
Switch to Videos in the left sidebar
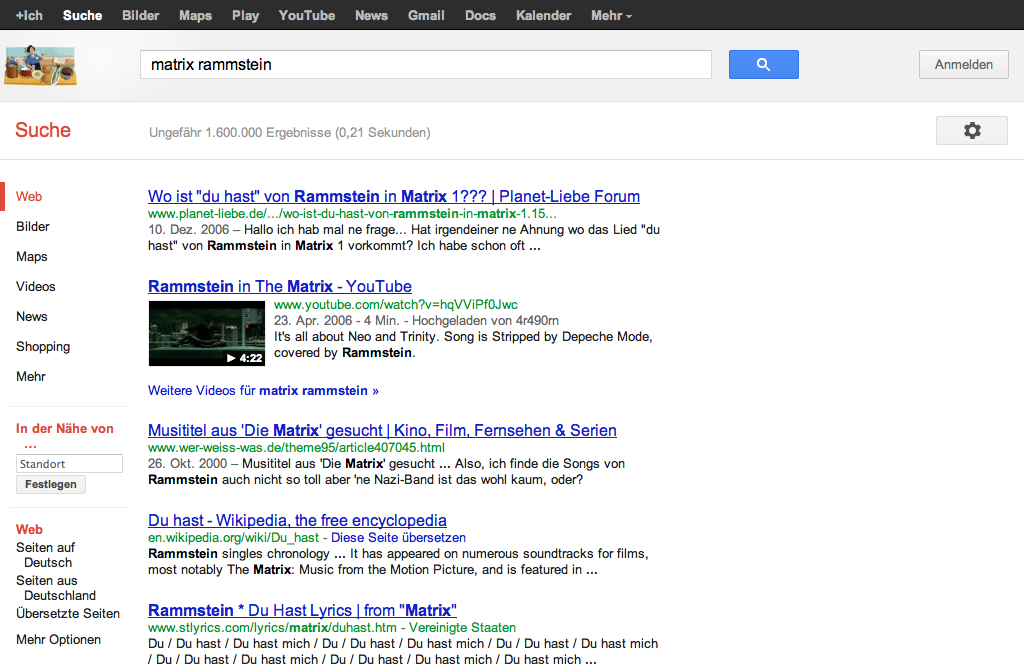point(35,287)
